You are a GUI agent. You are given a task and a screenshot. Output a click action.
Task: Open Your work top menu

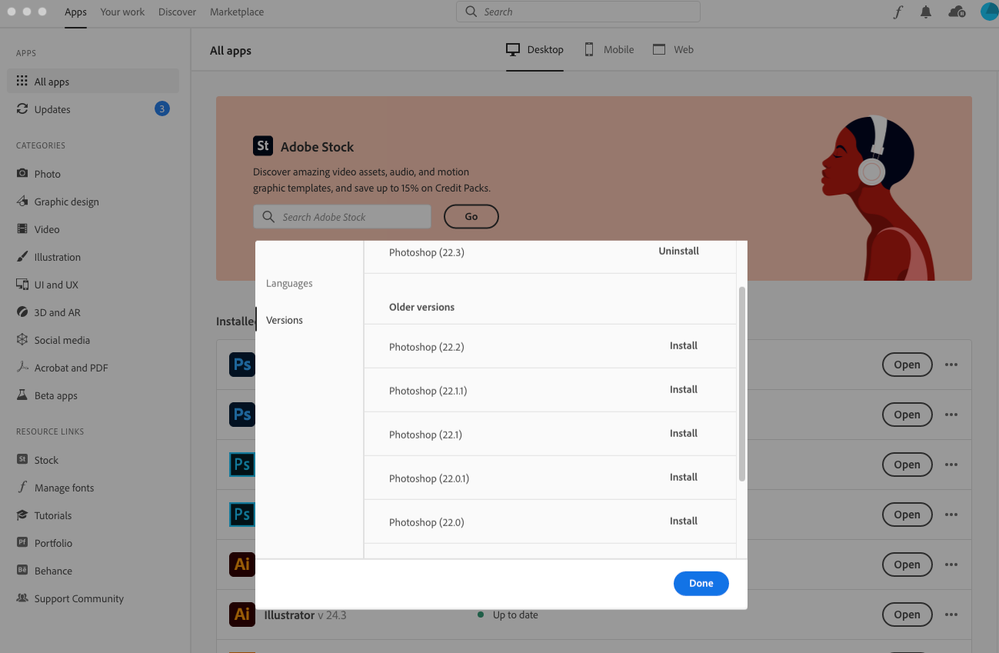(x=122, y=12)
